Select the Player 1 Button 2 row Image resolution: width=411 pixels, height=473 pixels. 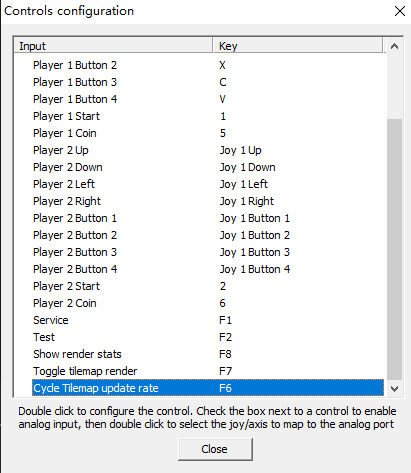[x=208, y=65]
